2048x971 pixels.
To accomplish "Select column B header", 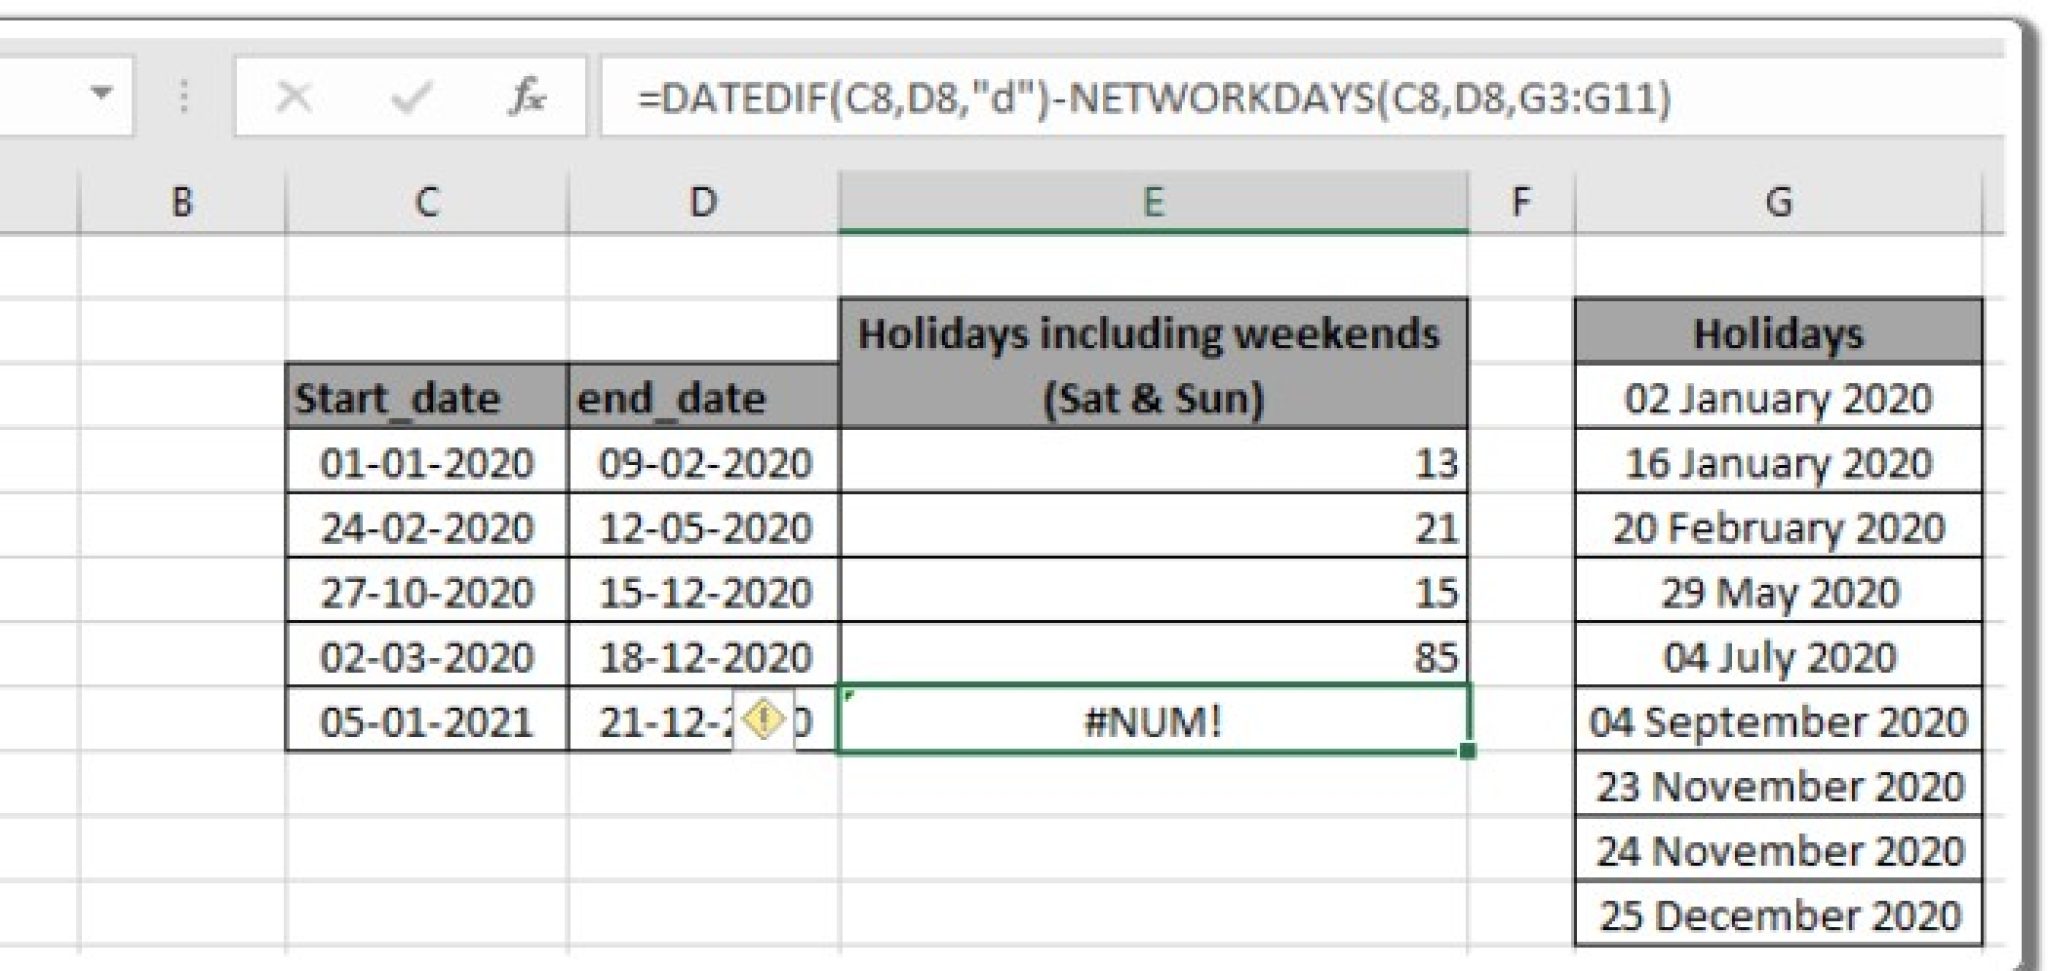I will (x=183, y=198).
